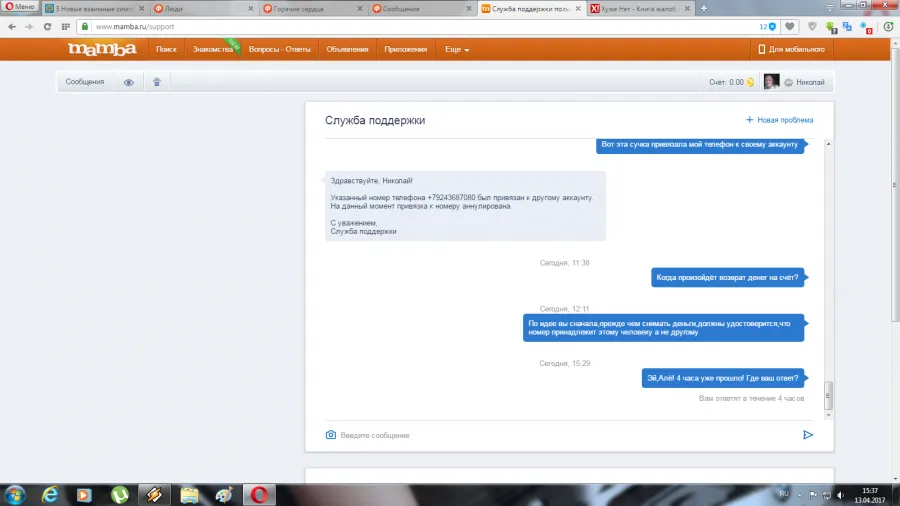Image resolution: width=900 pixels, height=506 pixels.
Task: Click the 'Счет: 0.00' account balance
Action: tap(731, 82)
